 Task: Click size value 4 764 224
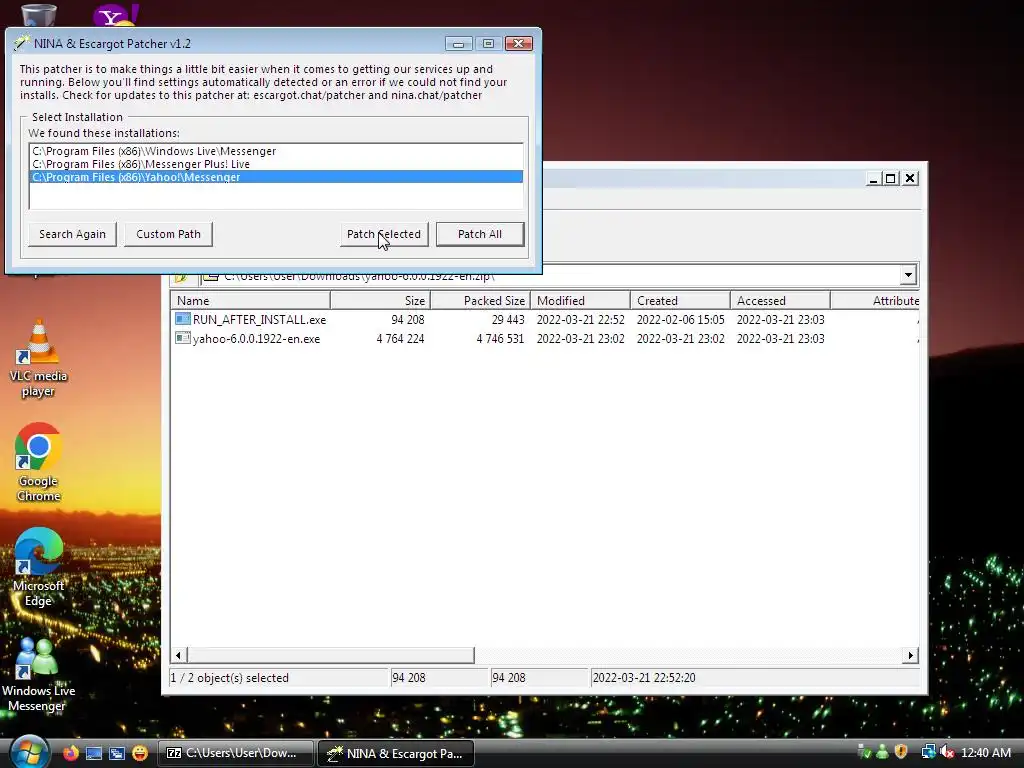(x=400, y=338)
